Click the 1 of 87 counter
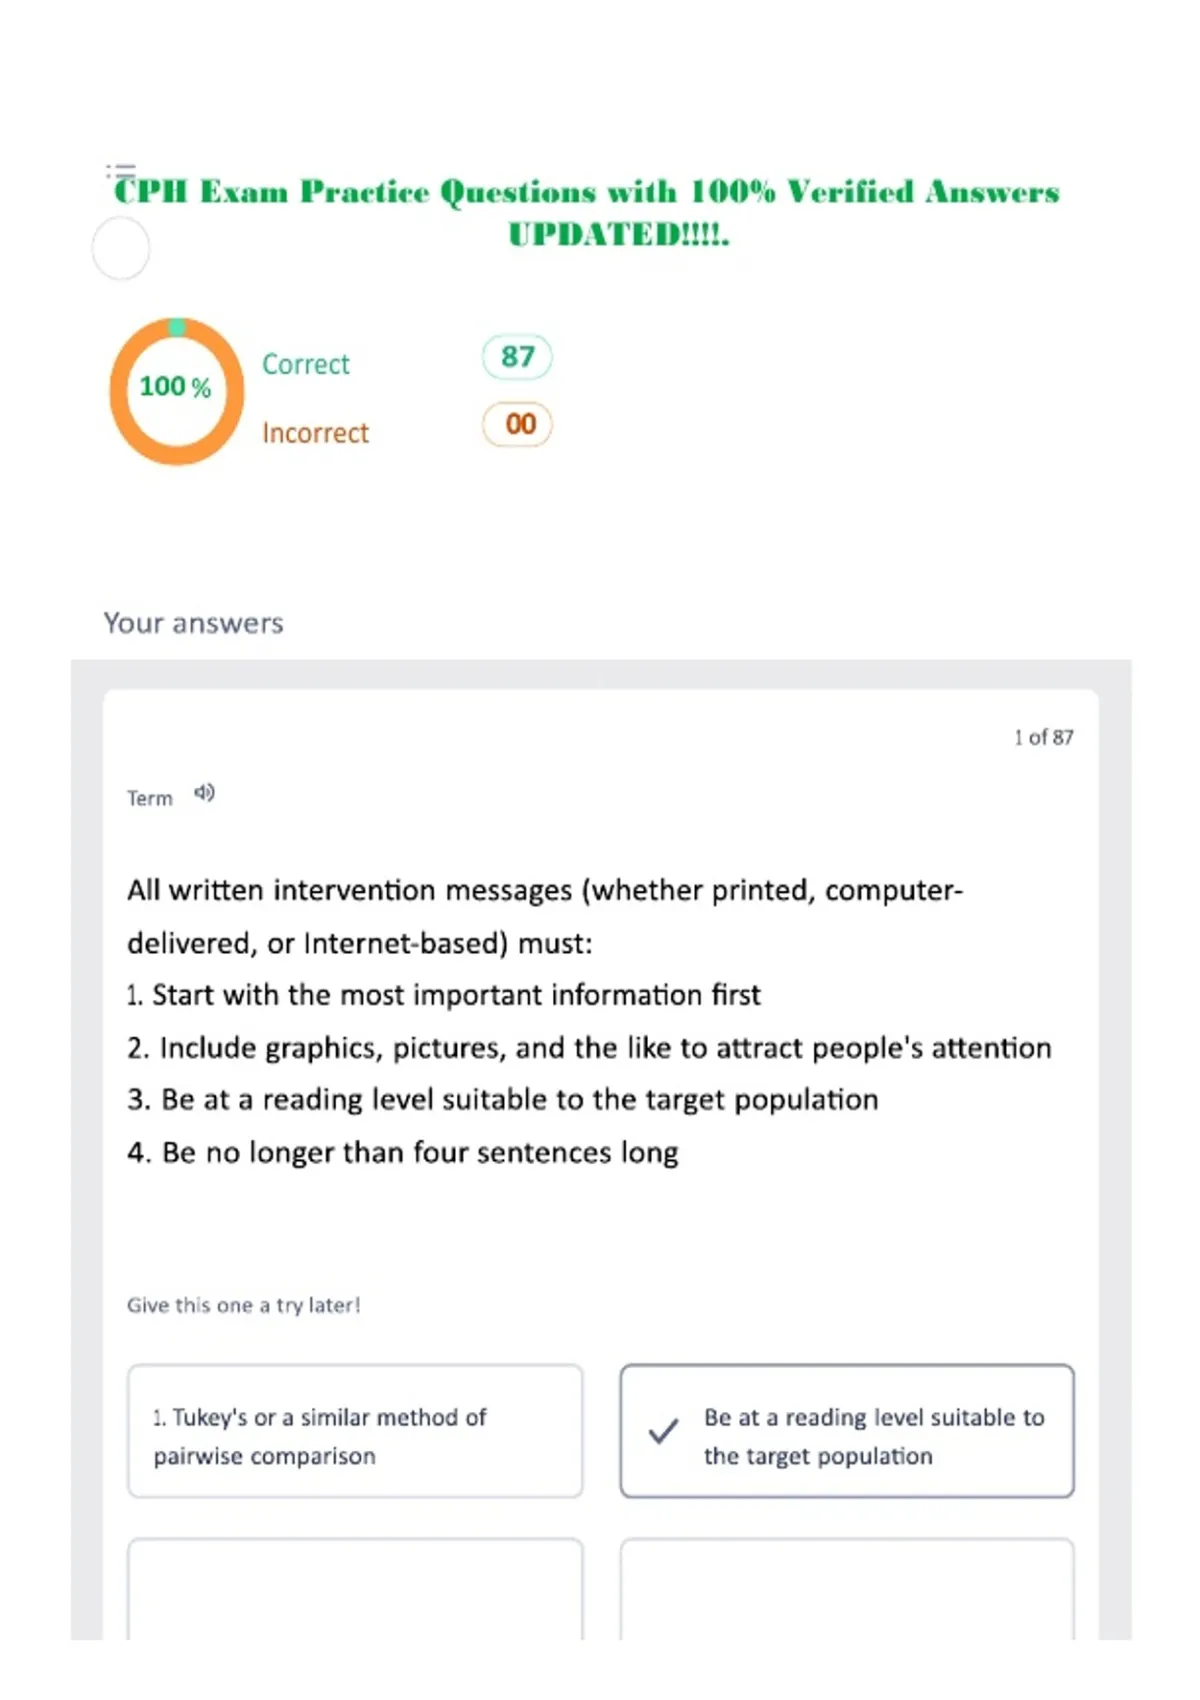This screenshot has height=1700, width=1200. pos(1043,737)
